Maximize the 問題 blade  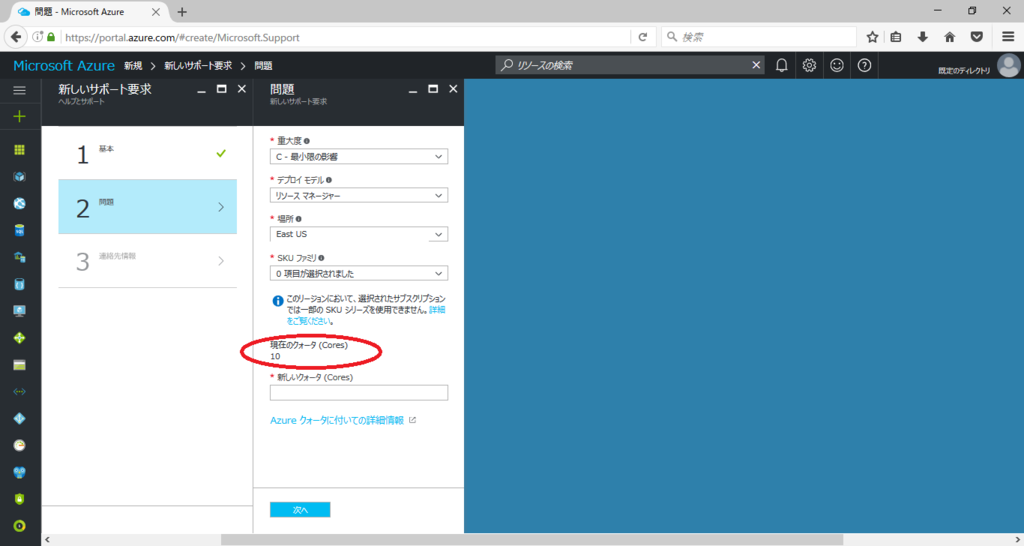point(433,89)
